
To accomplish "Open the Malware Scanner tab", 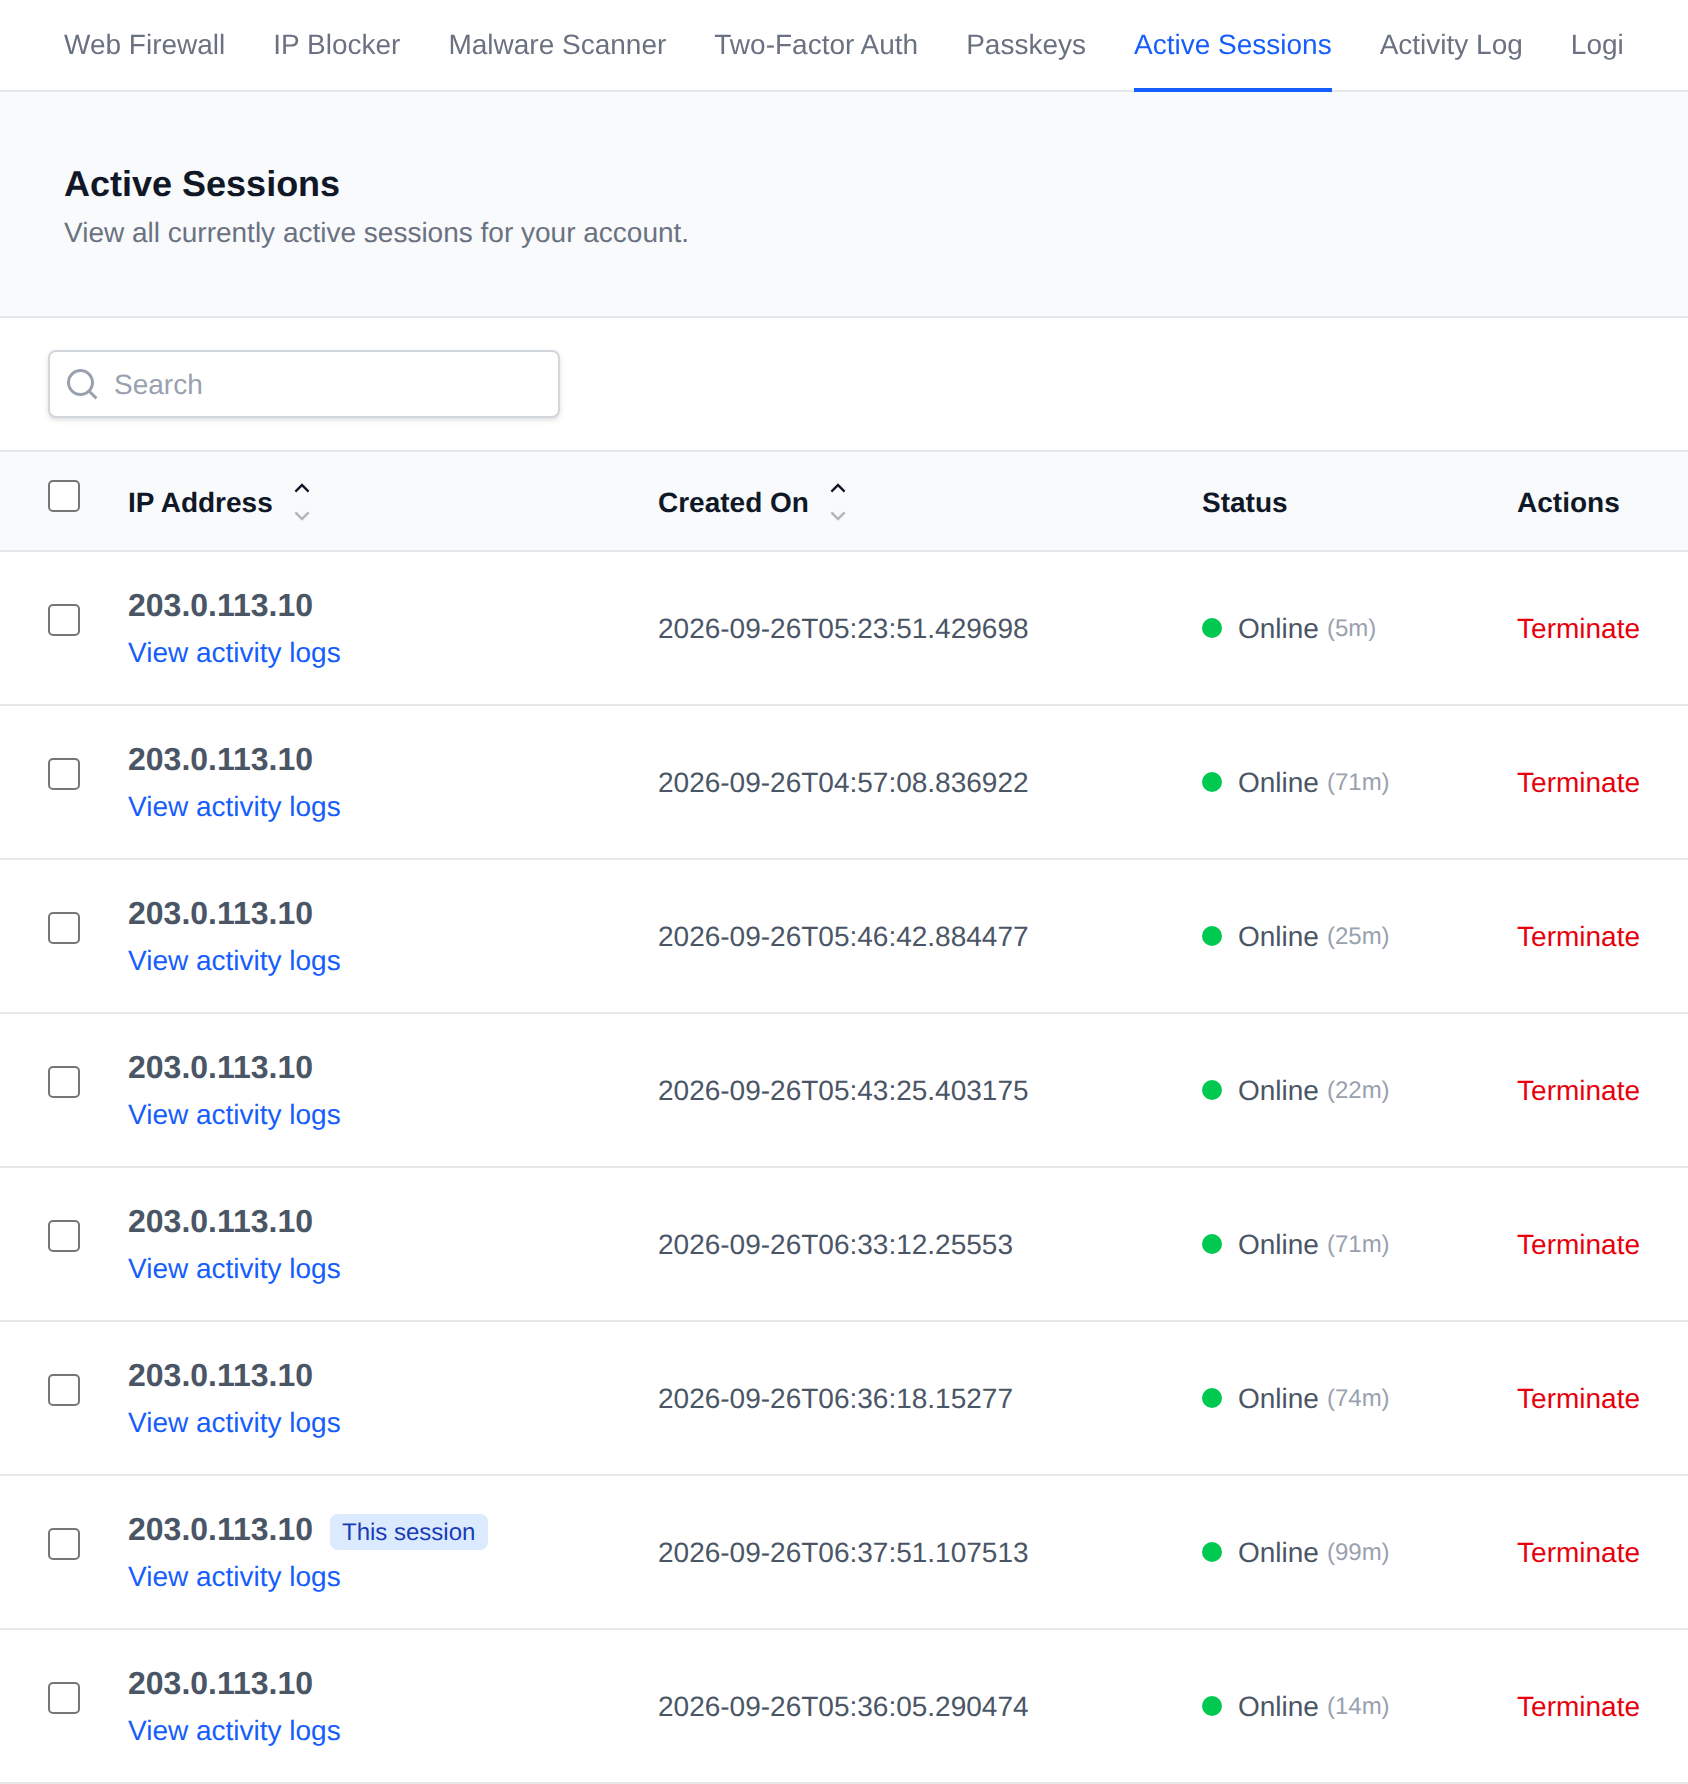I will 557,45.
